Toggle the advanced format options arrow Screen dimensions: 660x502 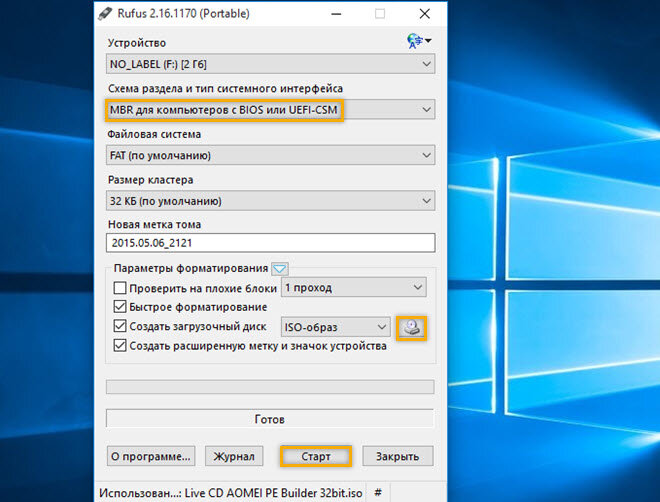tap(279, 268)
